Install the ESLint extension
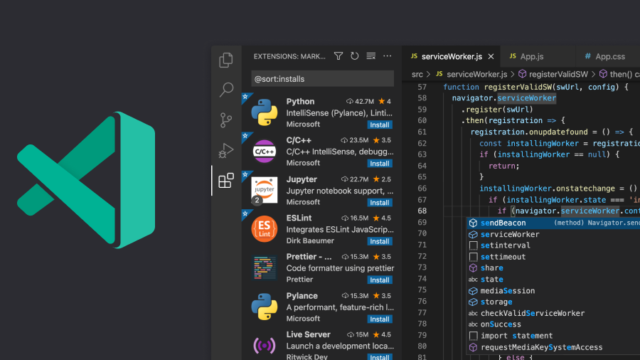Screen dimensions: 640x360 pyautogui.click(x=379, y=241)
